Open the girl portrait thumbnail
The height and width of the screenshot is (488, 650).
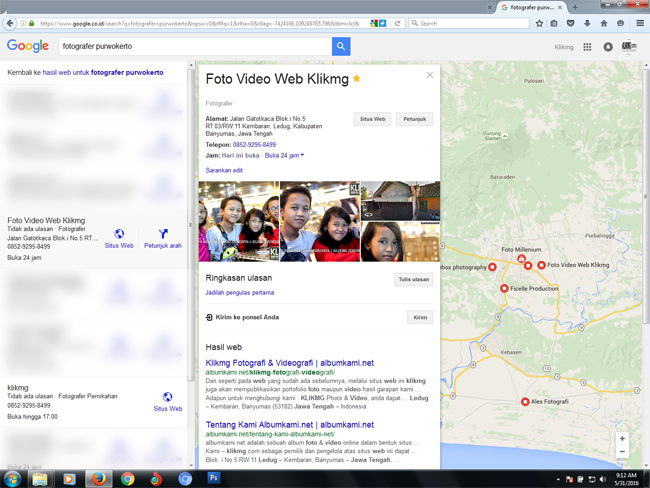point(400,242)
